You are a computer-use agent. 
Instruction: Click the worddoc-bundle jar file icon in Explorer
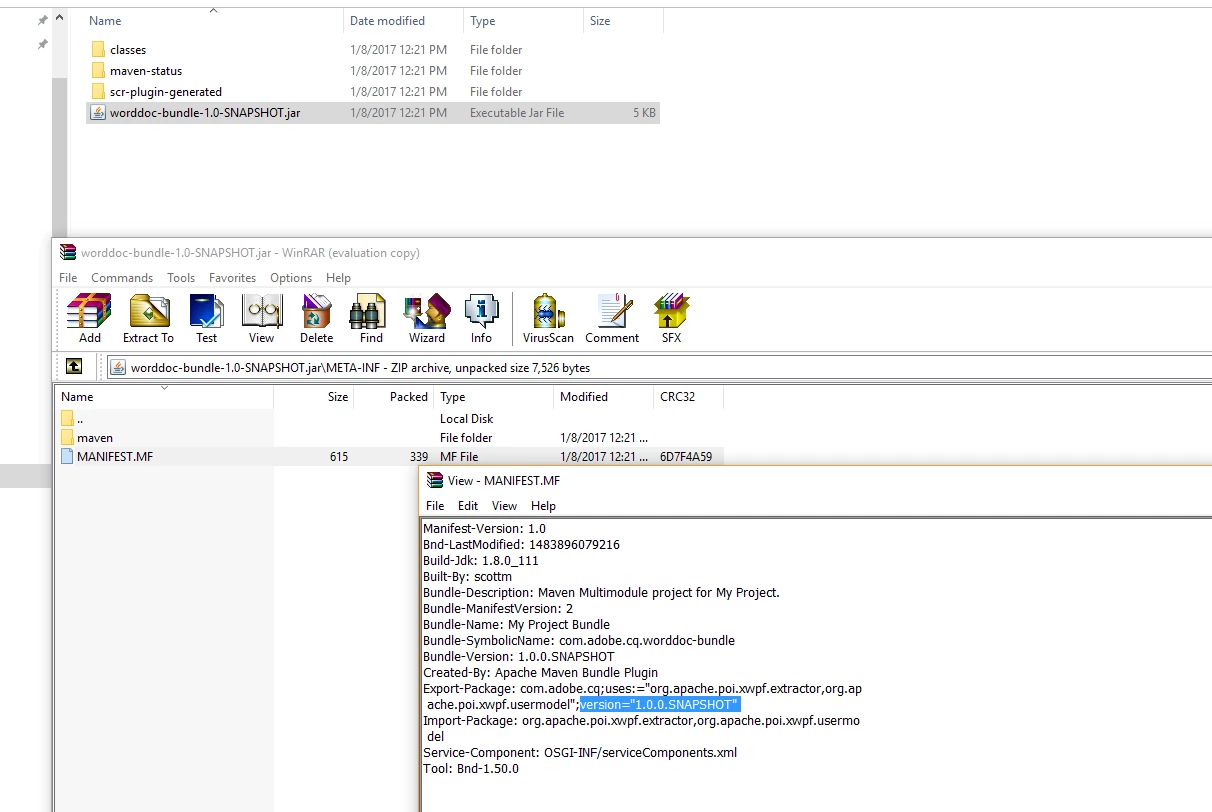point(98,112)
